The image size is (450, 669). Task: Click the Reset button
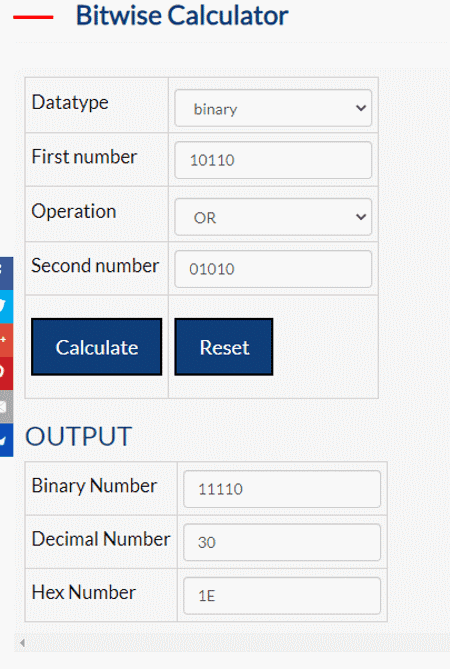coord(224,347)
